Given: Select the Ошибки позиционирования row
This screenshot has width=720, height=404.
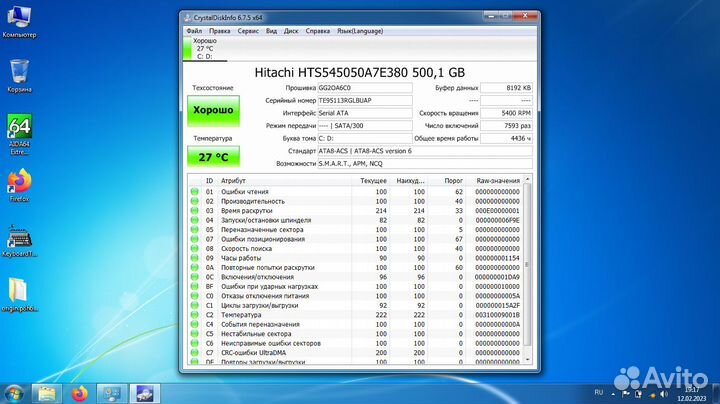Looking at the screenshot, I should [x=355, y=239].
